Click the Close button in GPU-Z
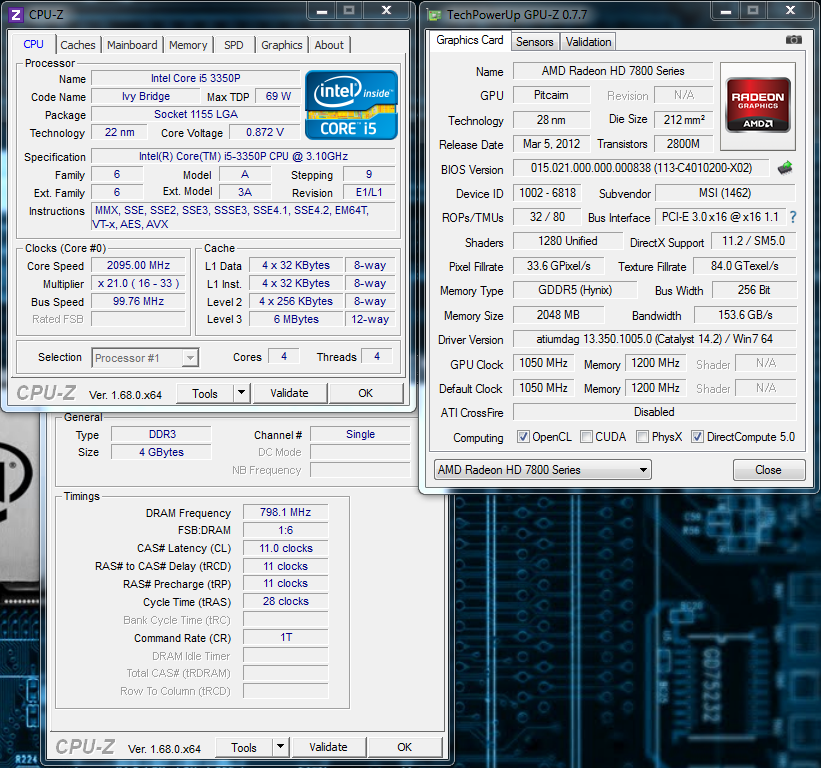821x768 pixels. [768, 470]
